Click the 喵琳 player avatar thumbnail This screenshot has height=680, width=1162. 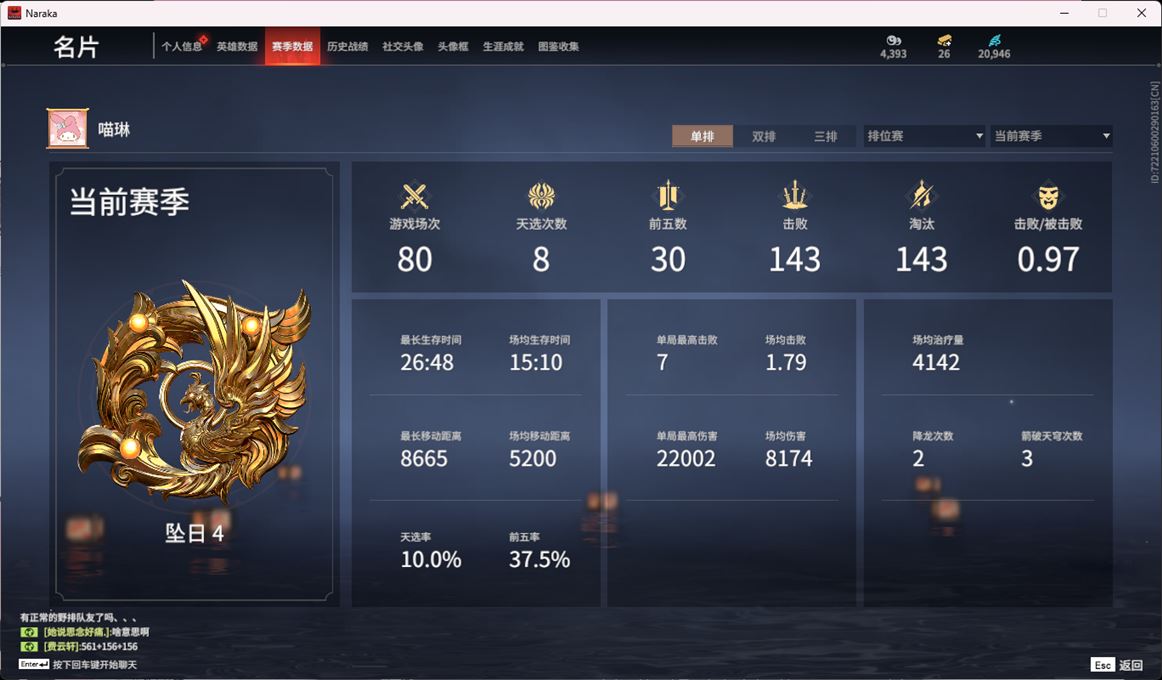pos(67,128)
